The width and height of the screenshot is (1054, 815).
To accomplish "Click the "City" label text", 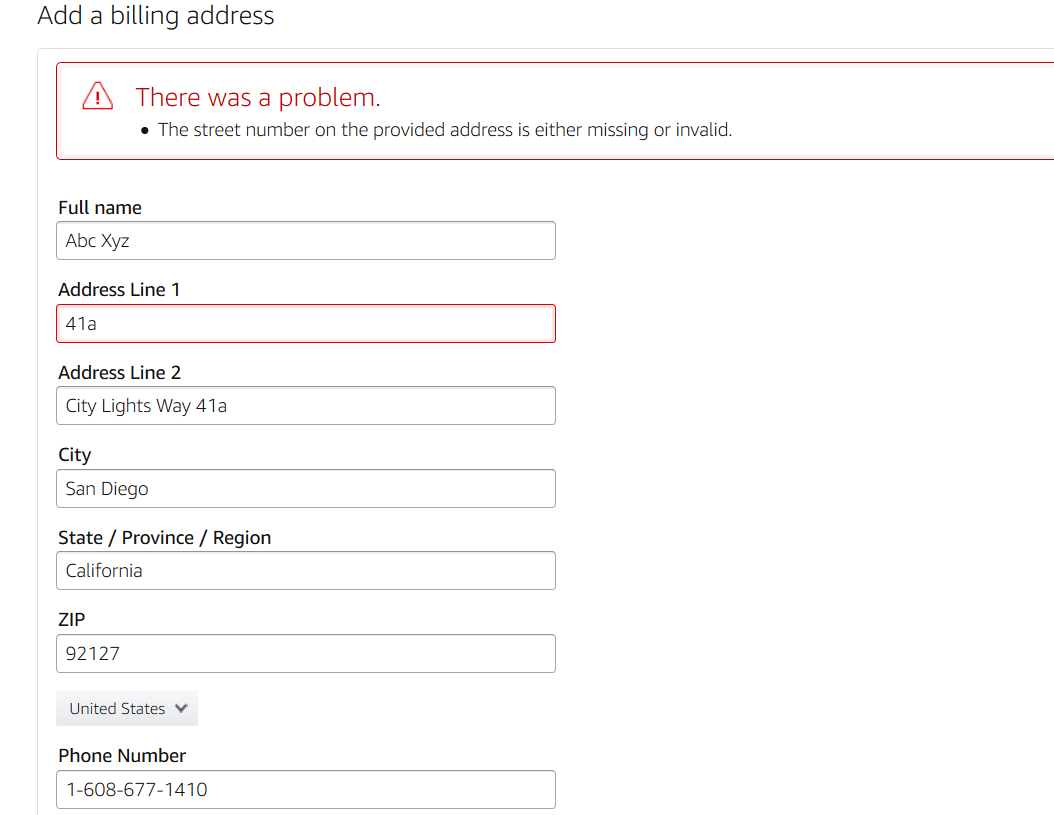I will coord(75,455).
